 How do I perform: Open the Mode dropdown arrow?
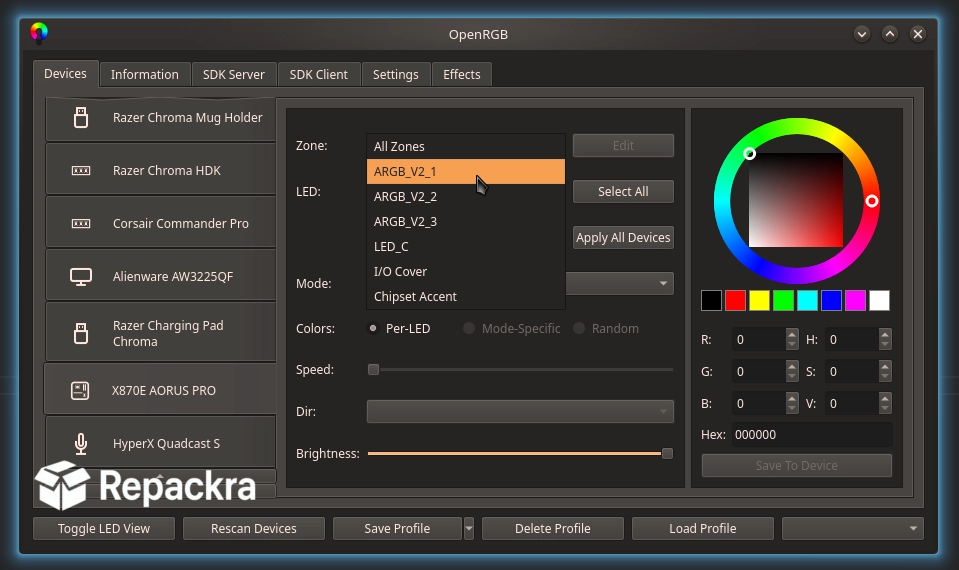(663, 283)
